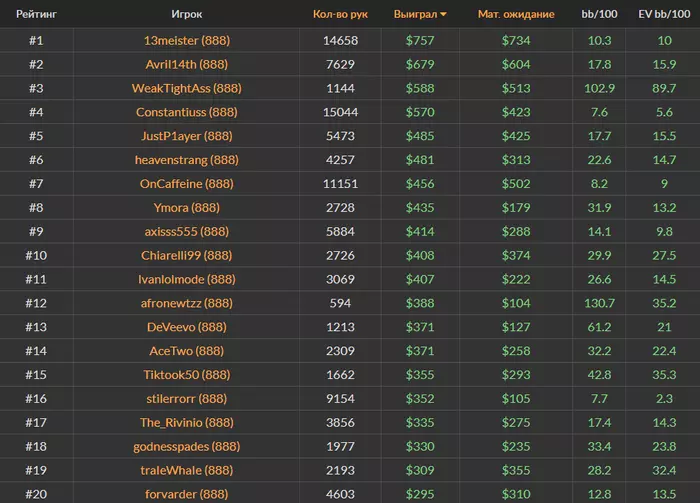Open player JustP1ayer (888) profile

click(187, 136)
